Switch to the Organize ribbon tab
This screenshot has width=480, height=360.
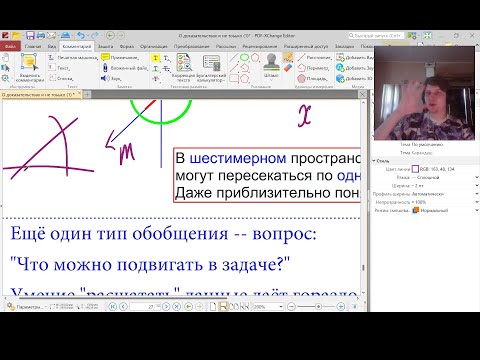click(x=154, y=46)
